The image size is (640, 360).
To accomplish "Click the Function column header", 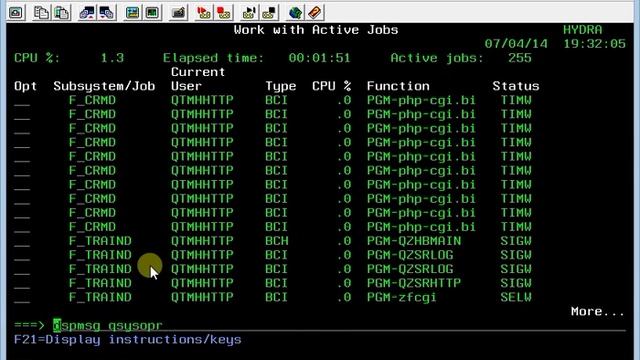I will 398,86.
